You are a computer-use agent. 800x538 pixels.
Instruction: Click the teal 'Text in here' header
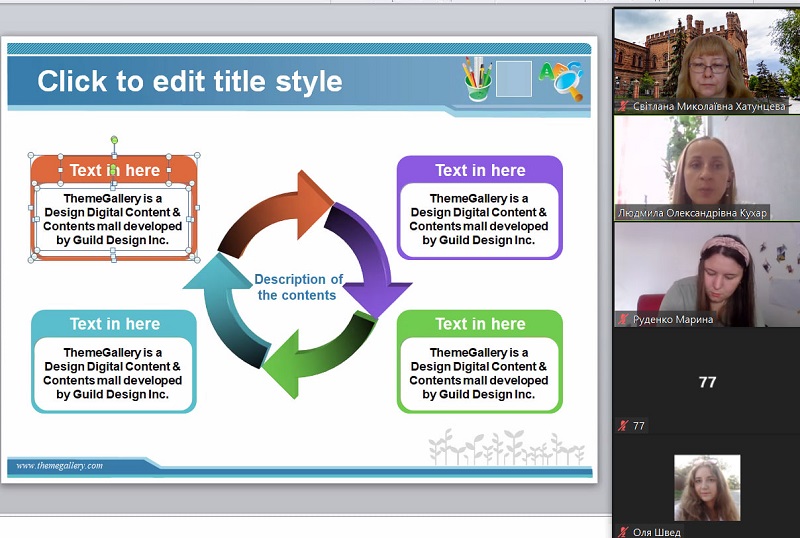point(115,324)
